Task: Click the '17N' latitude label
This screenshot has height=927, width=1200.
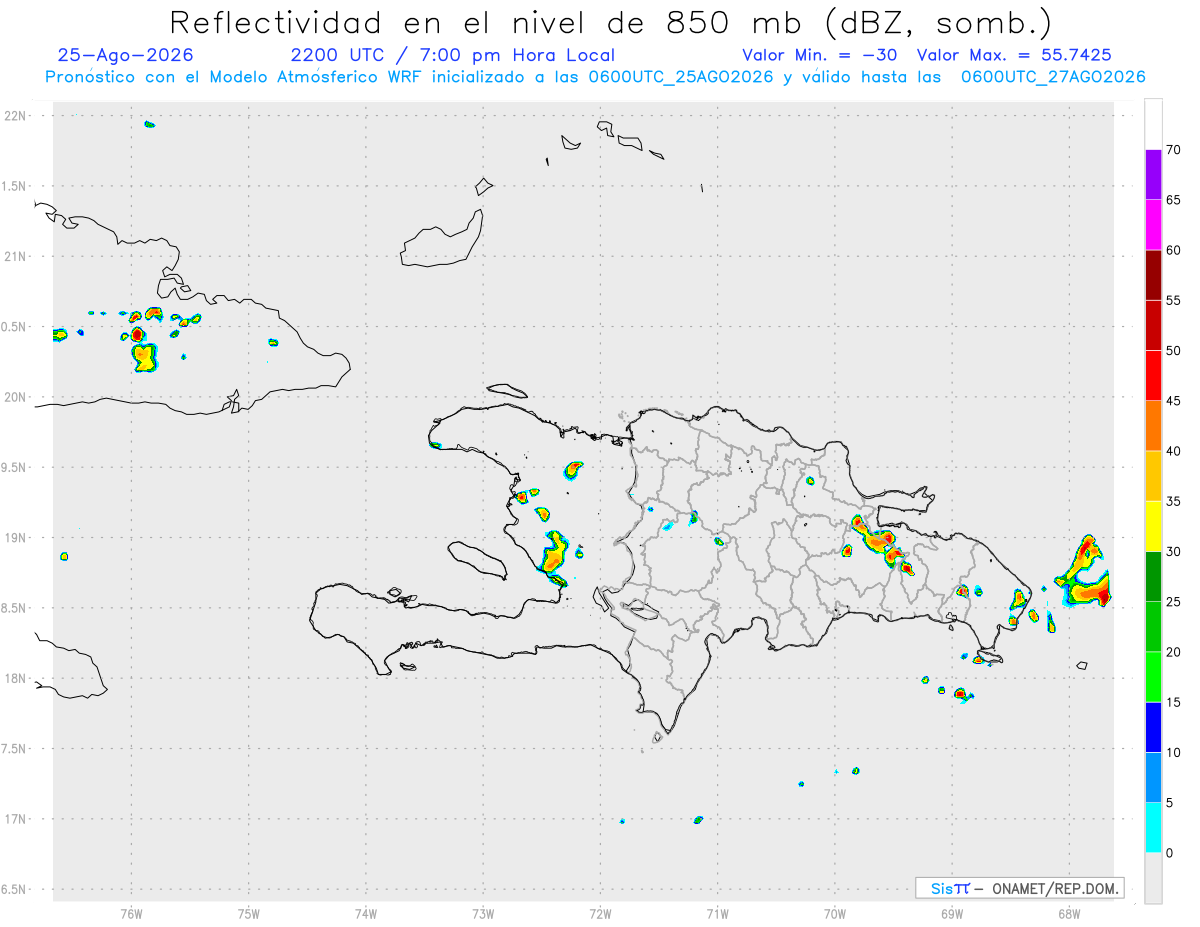Action: point(15,819)
